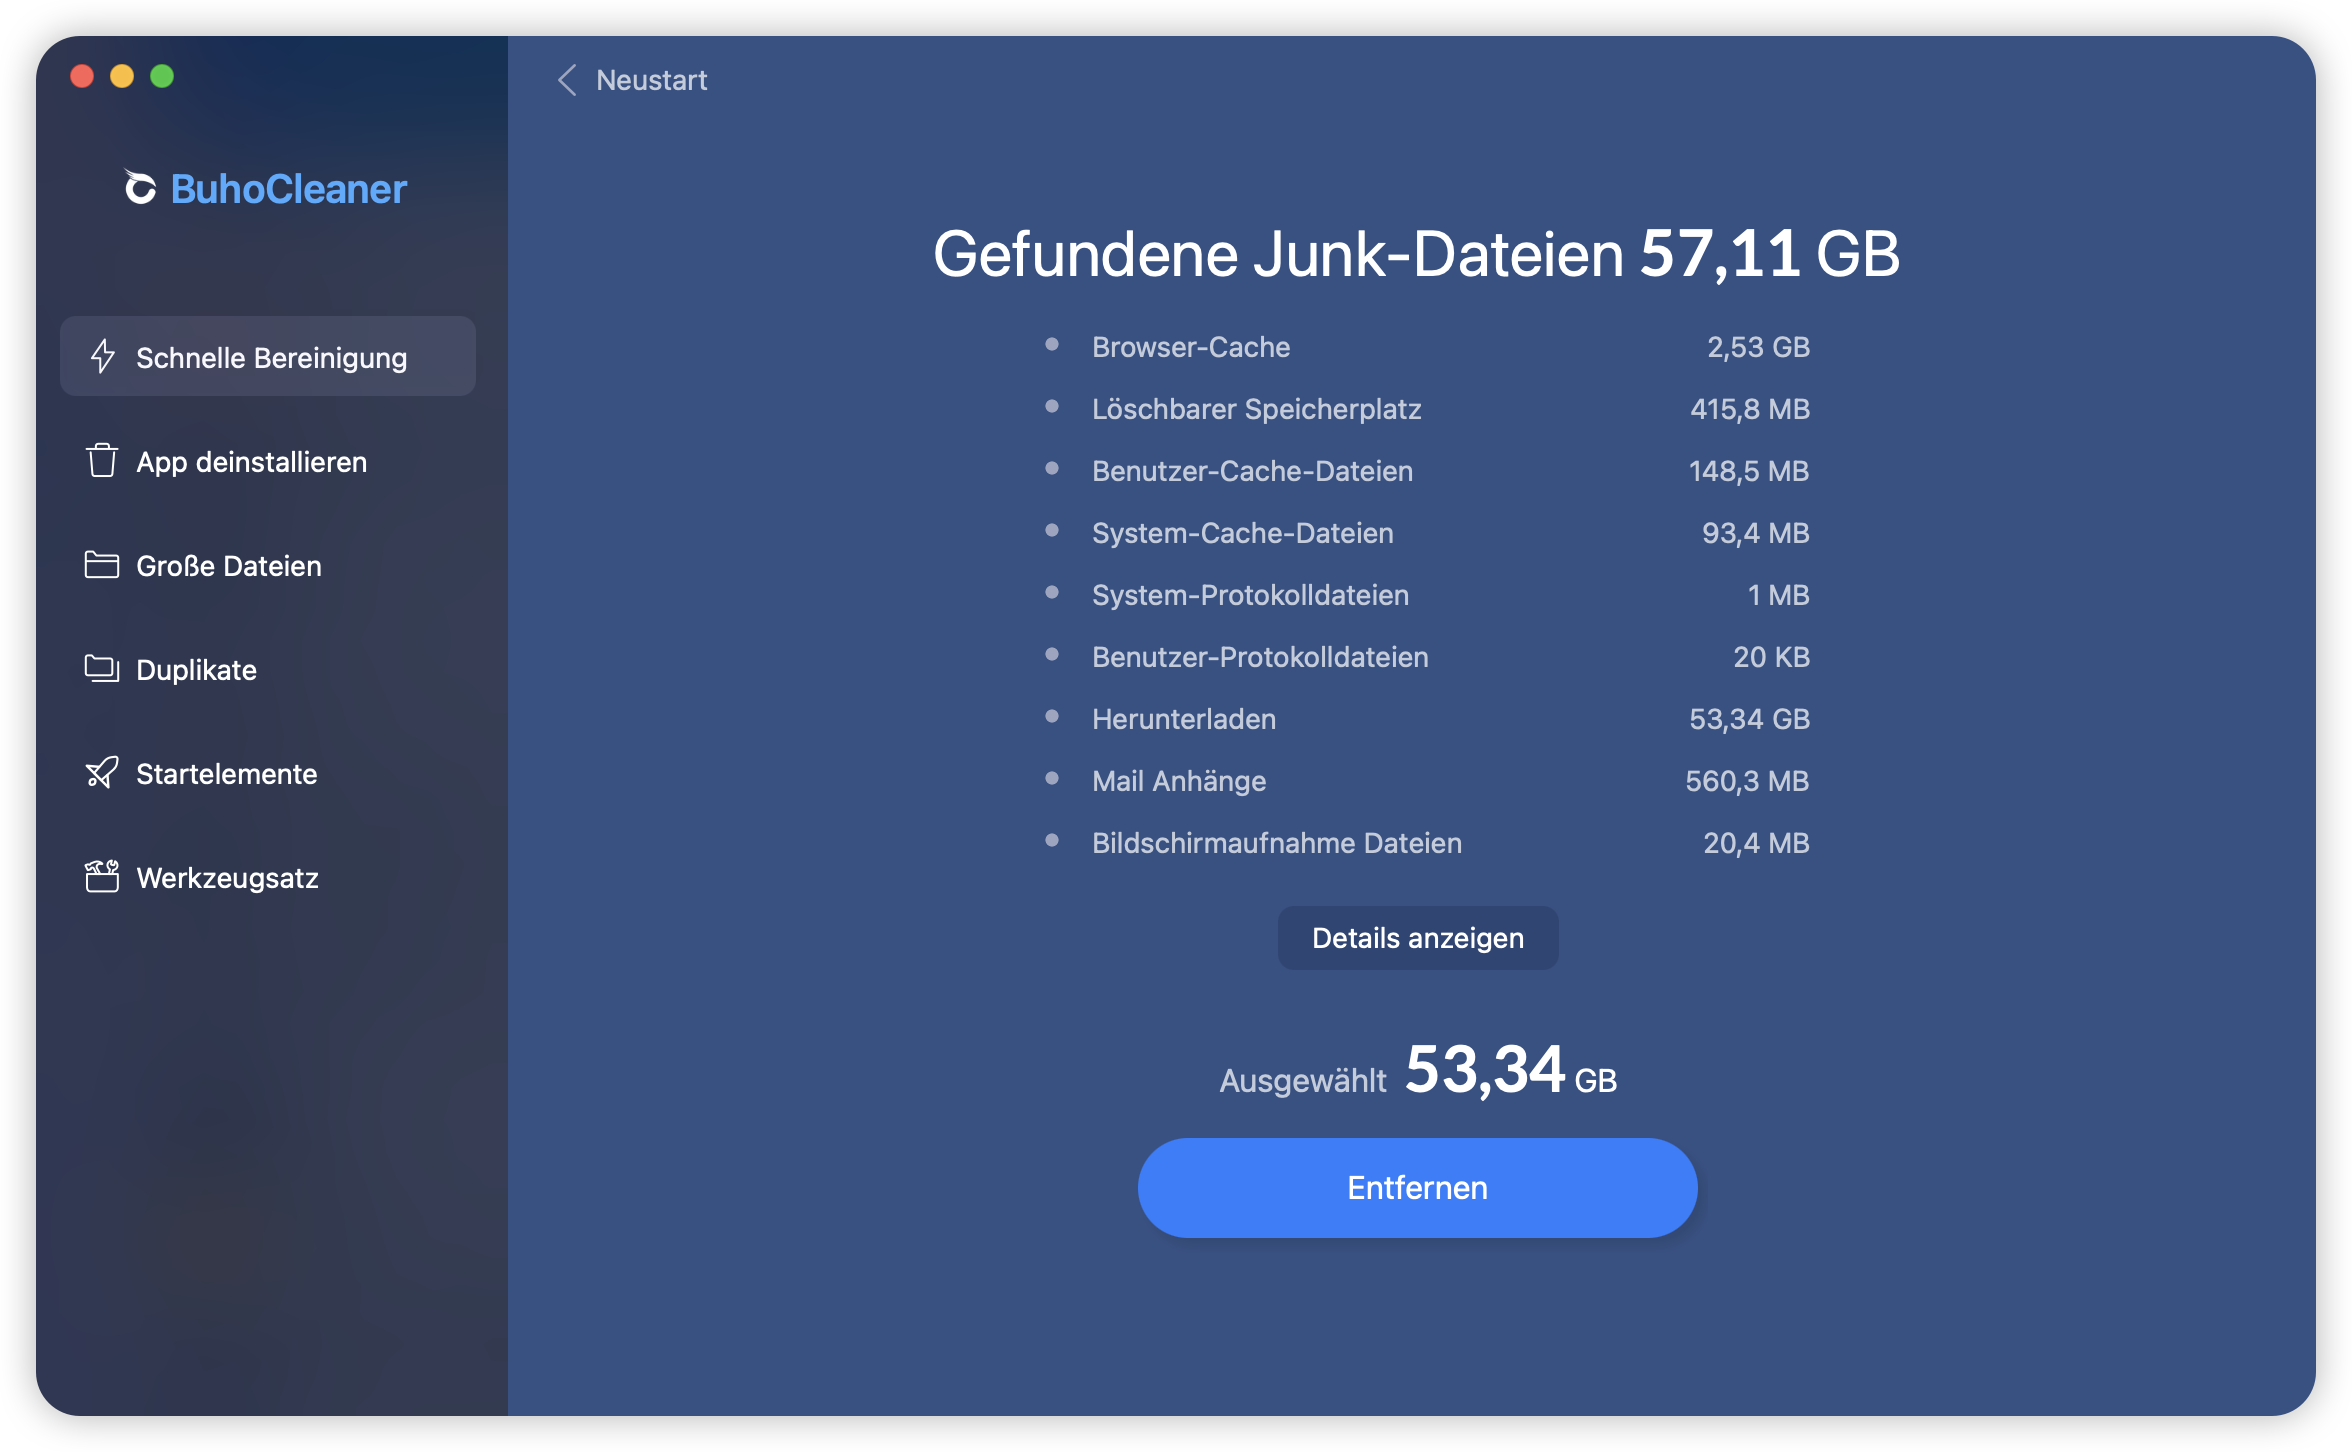Click the 93,4 MB size value
Viewport: 2352px width, 1452px height.
pyautogui.click(x=1756, y=533)
